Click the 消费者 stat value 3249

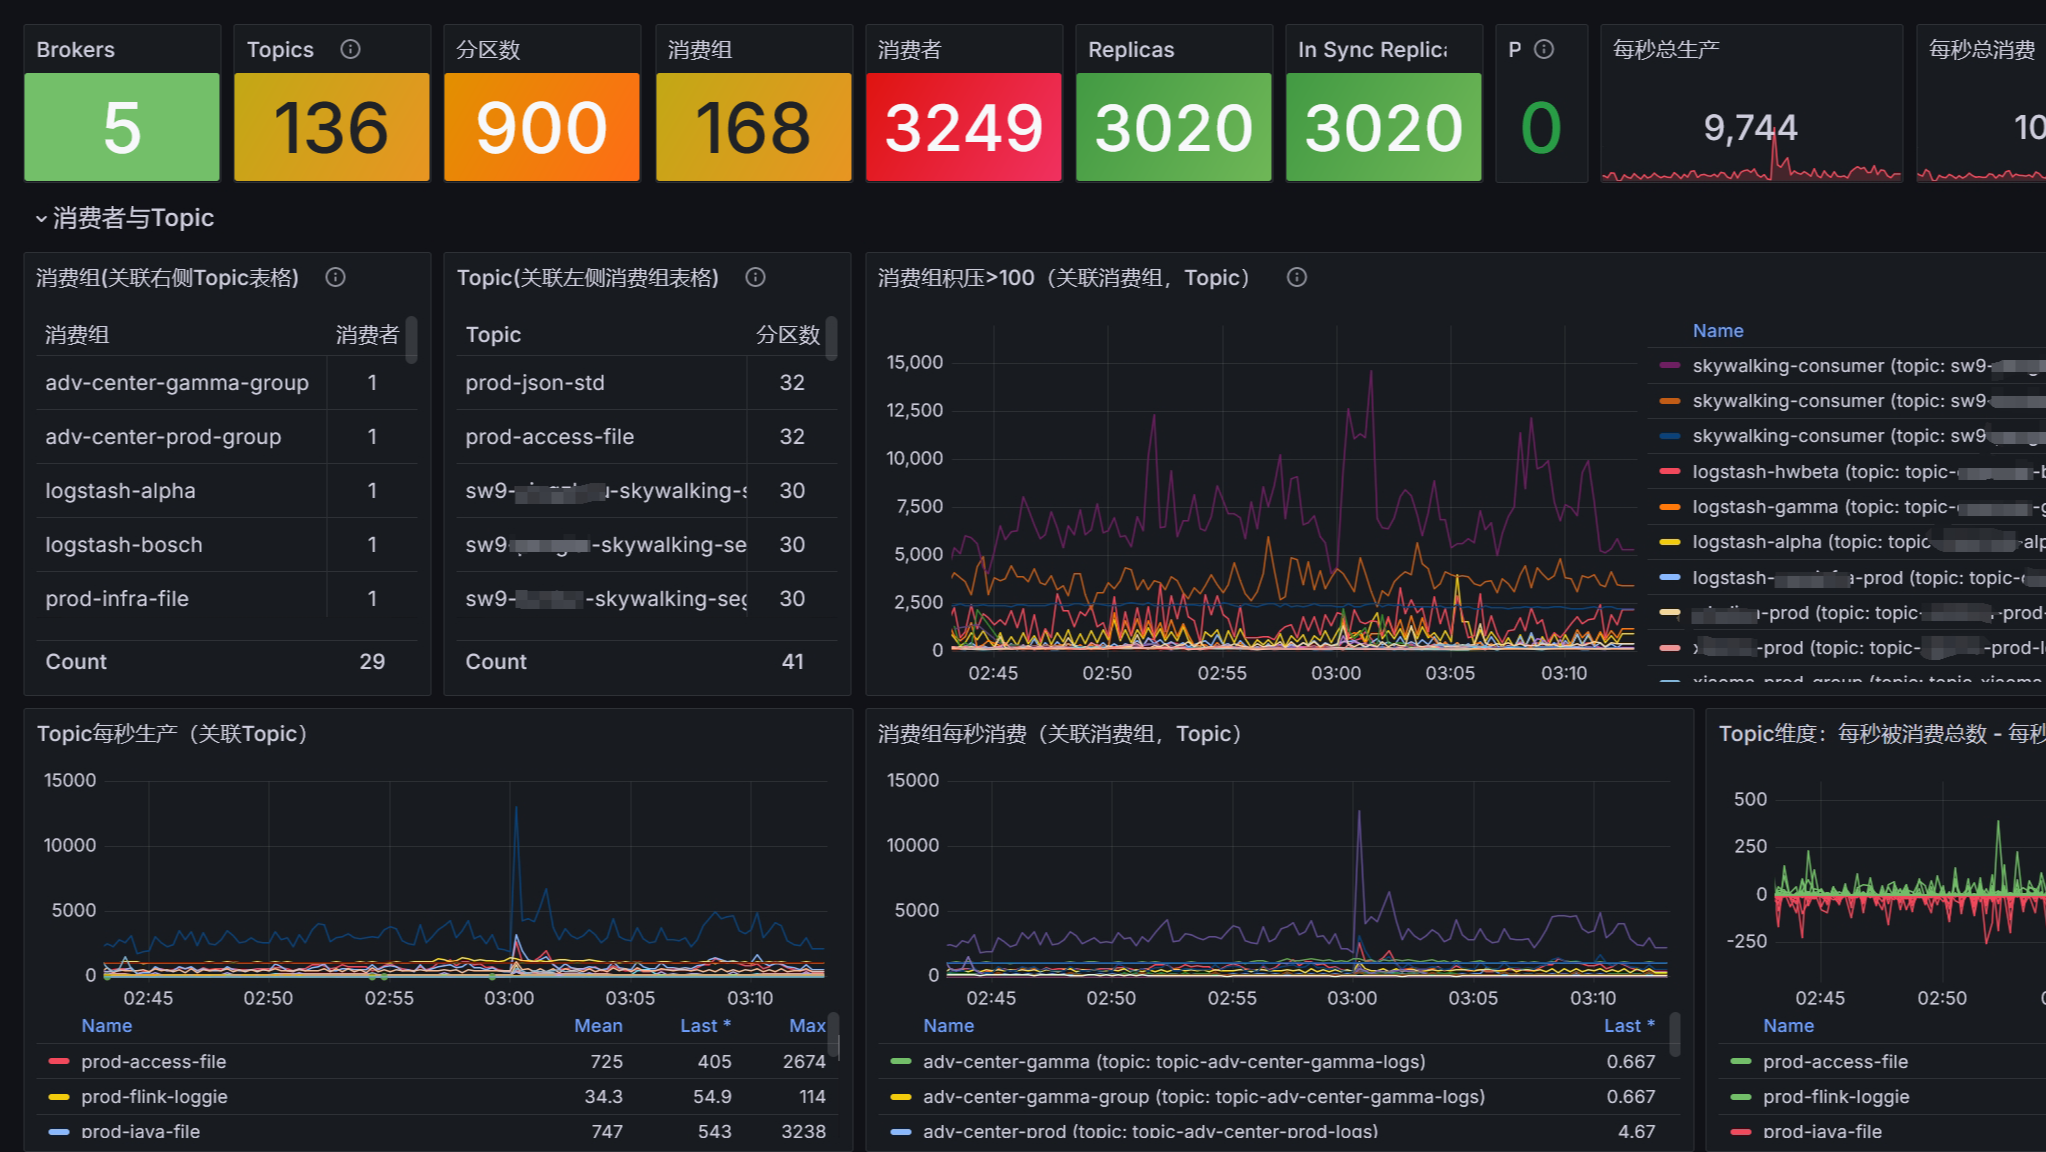click(963, 128)
